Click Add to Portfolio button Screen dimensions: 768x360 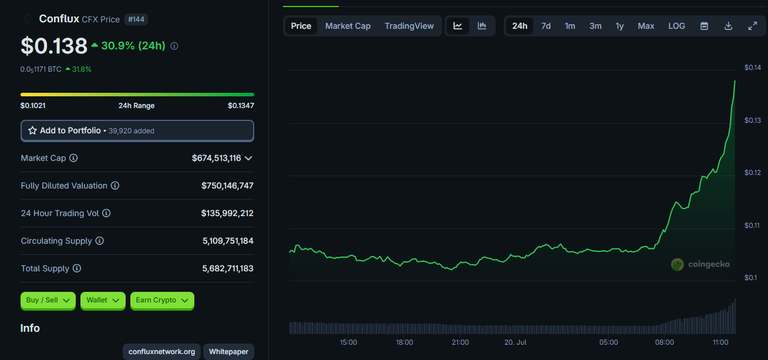click(137, 131)
